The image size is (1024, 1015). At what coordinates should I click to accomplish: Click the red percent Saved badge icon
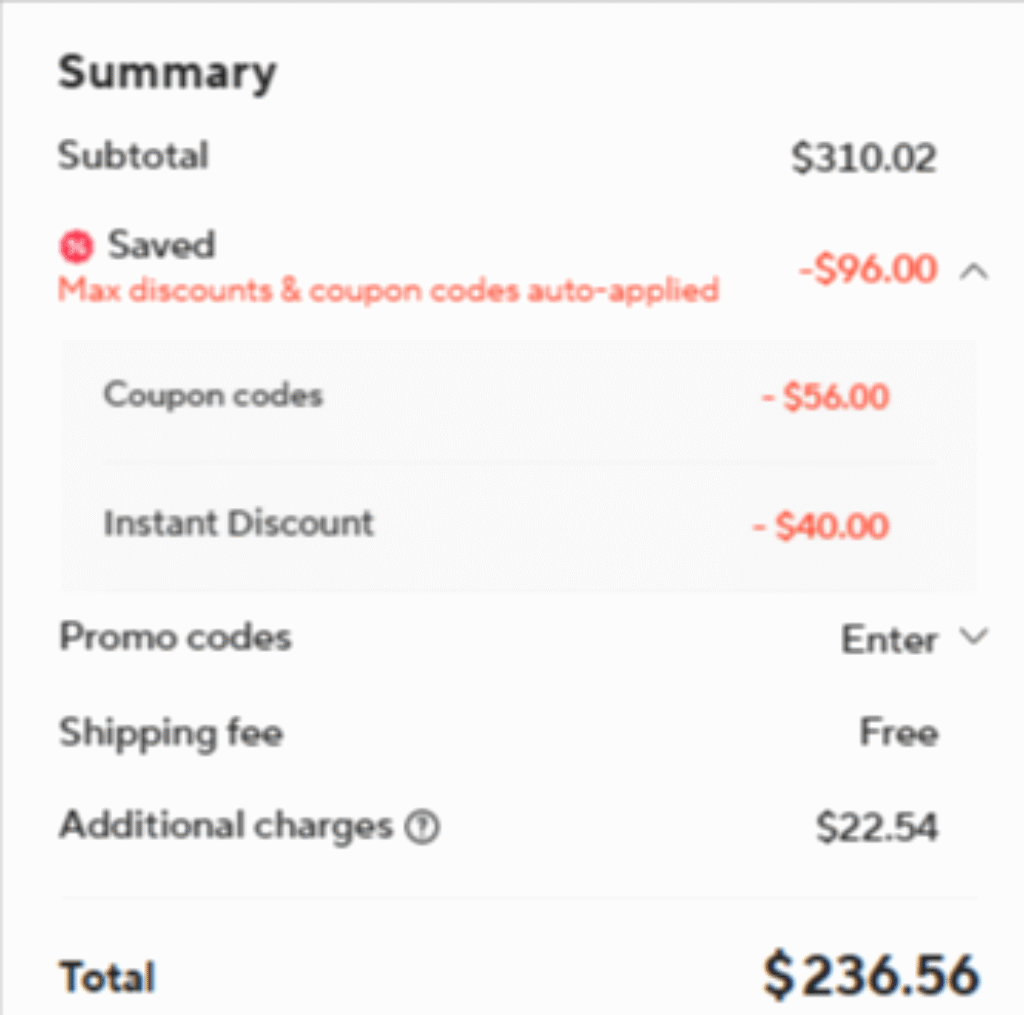pos(76,246)
